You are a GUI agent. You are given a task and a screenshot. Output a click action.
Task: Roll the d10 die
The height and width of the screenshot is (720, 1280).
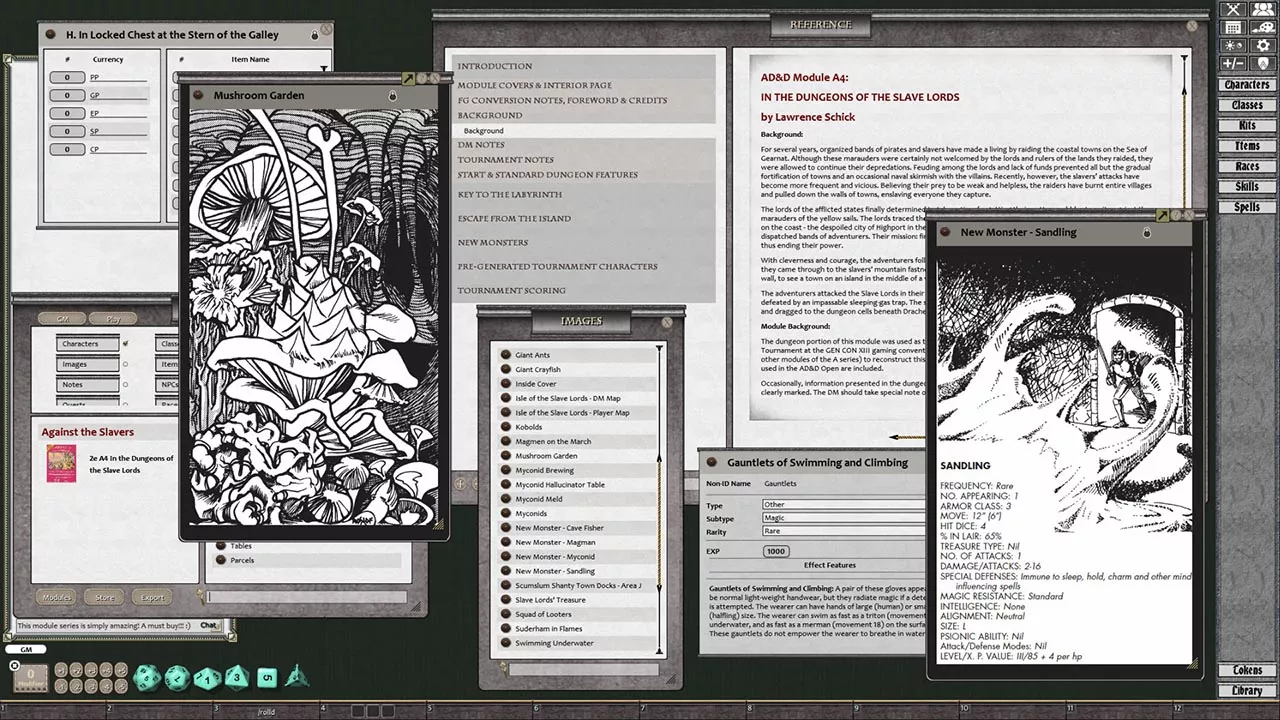point(207,678)
